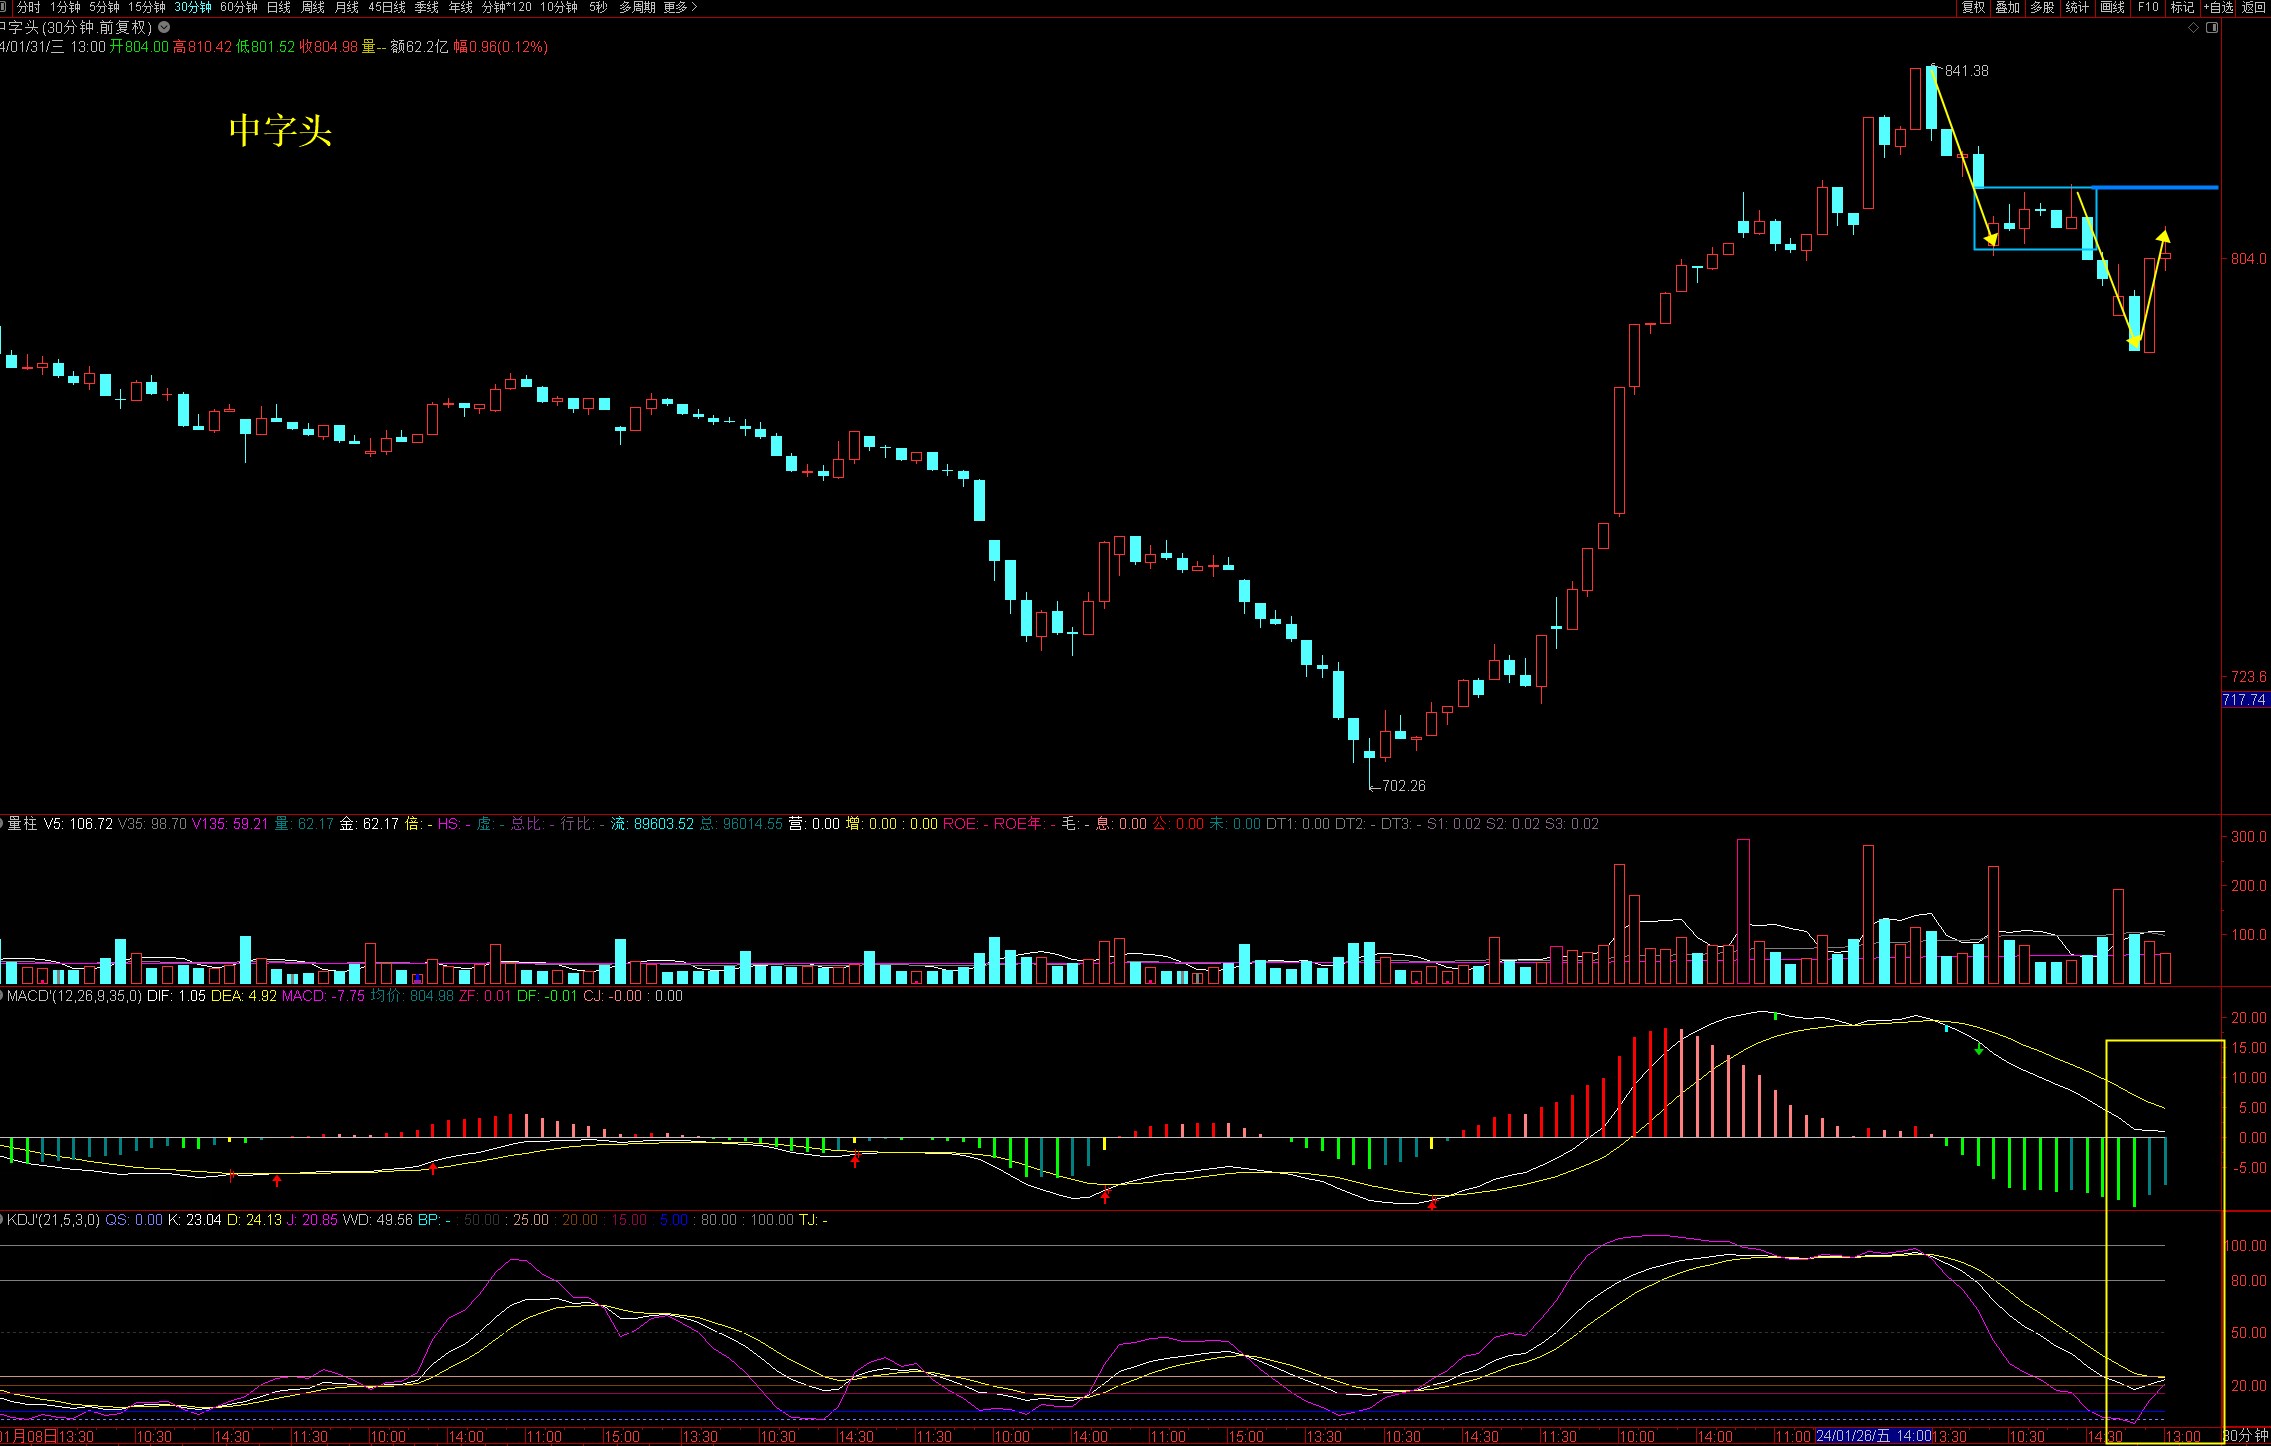
Task: Click the 中字头 (30分钟.前复权) chart title
Action: point(76,28)
